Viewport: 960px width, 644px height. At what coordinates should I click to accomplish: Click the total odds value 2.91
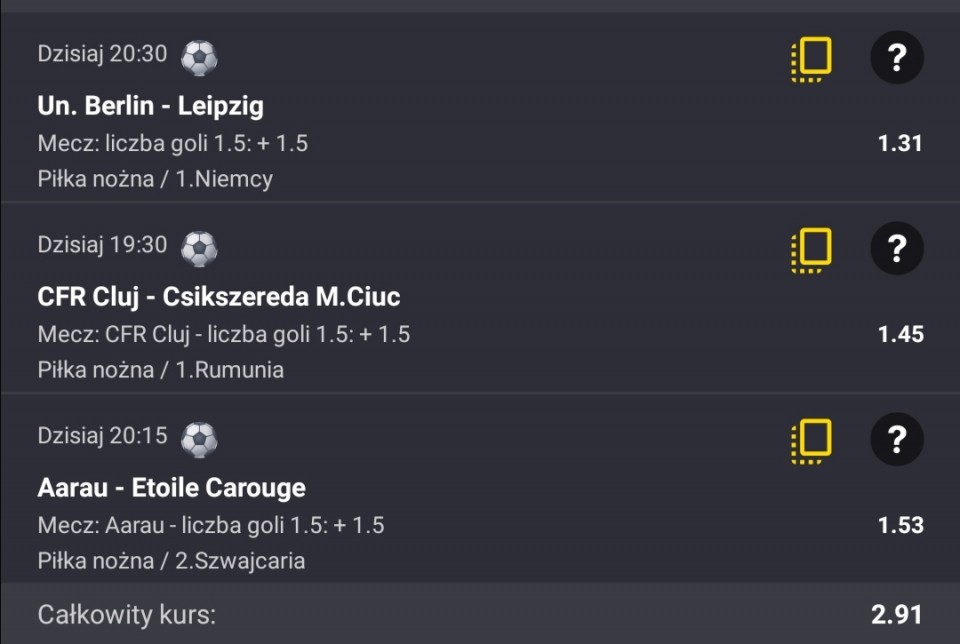coord(896,614)
